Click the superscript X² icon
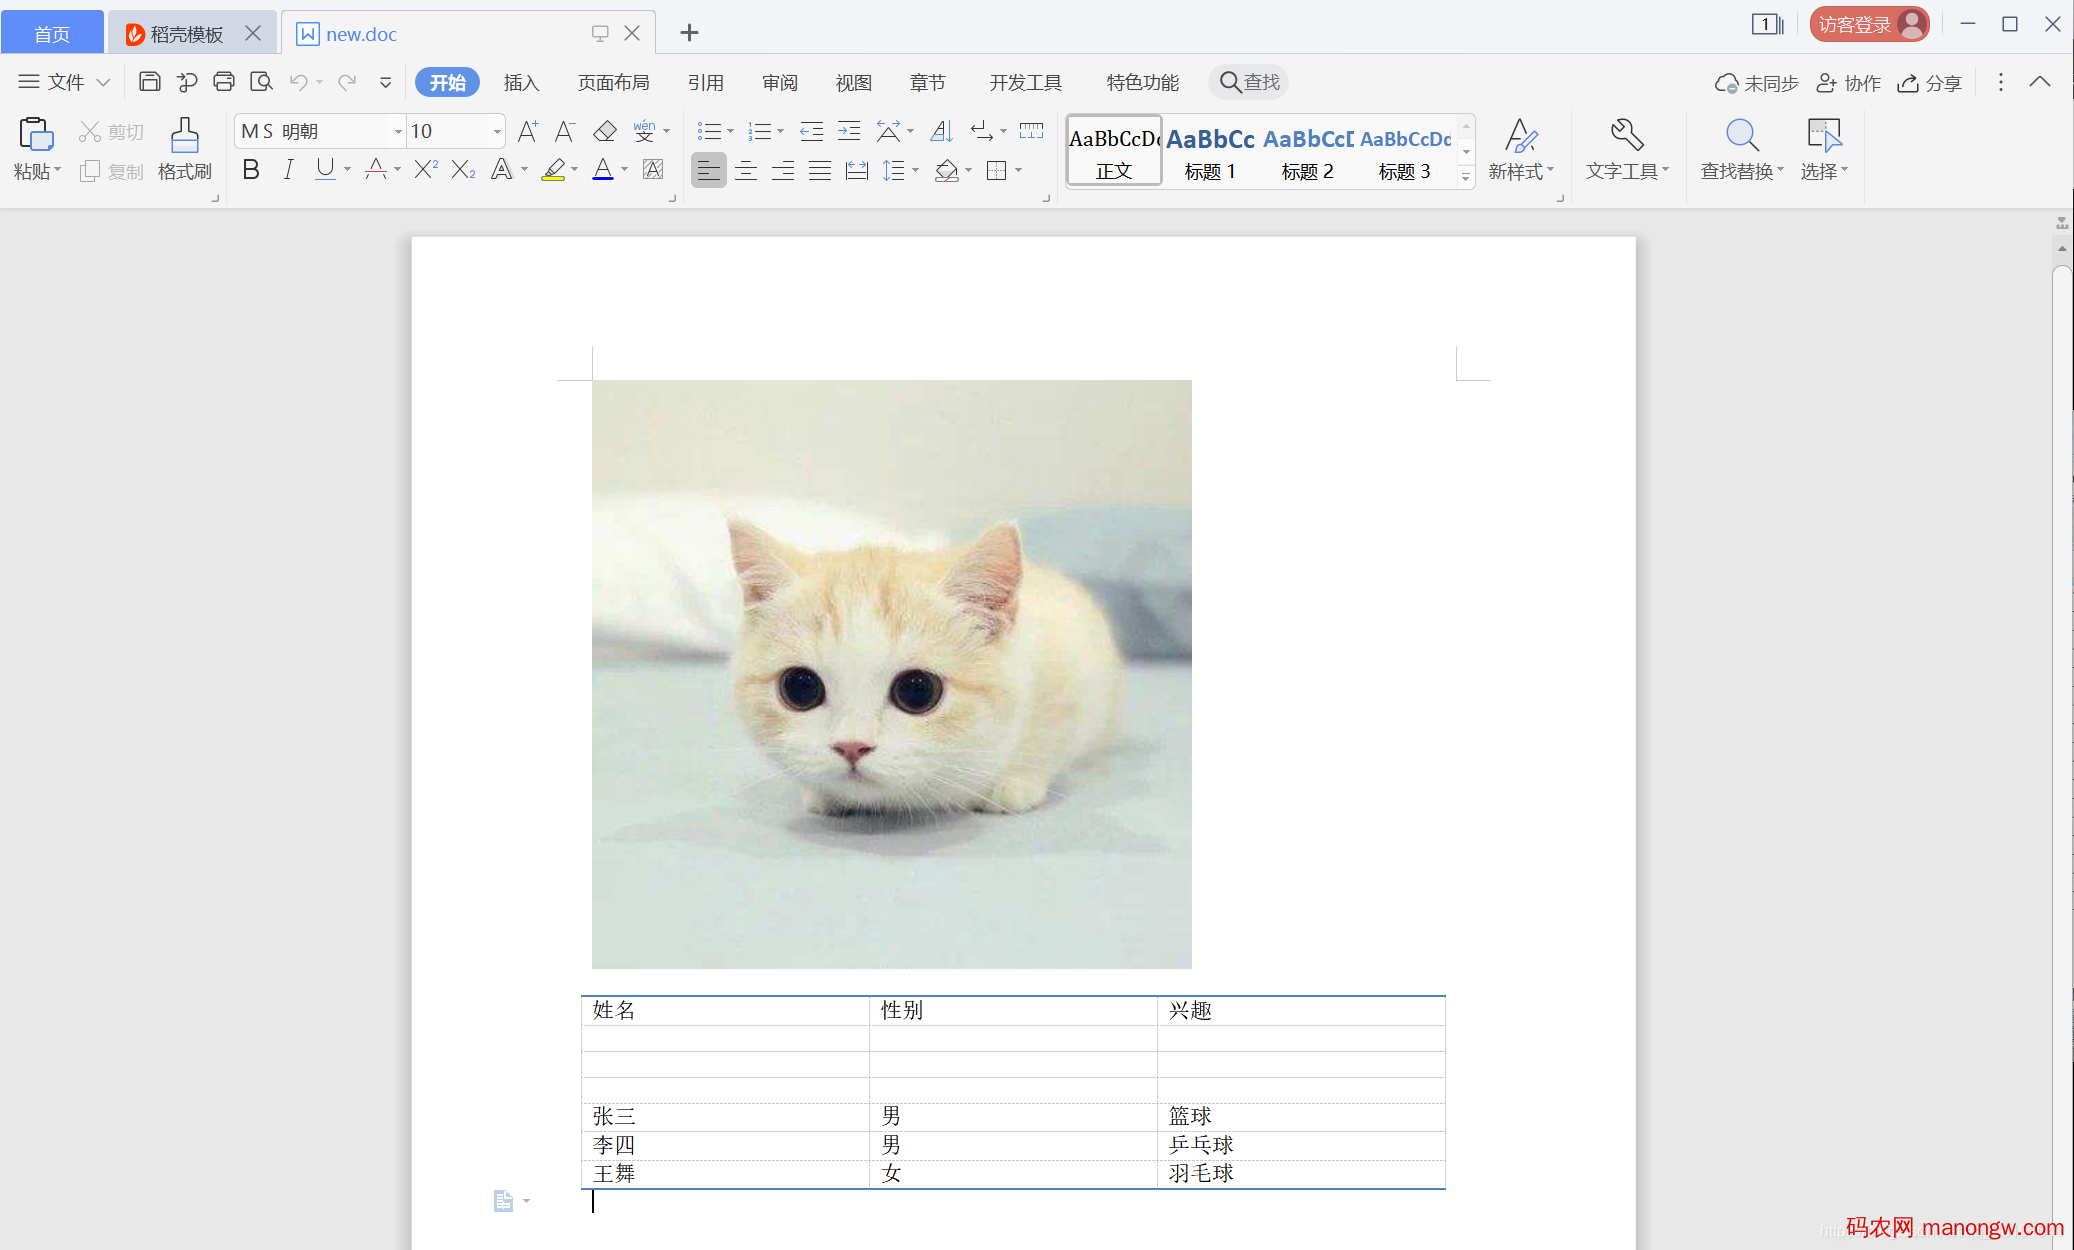The height and width of the screenshot is (1250, 2074). point(424,170)
